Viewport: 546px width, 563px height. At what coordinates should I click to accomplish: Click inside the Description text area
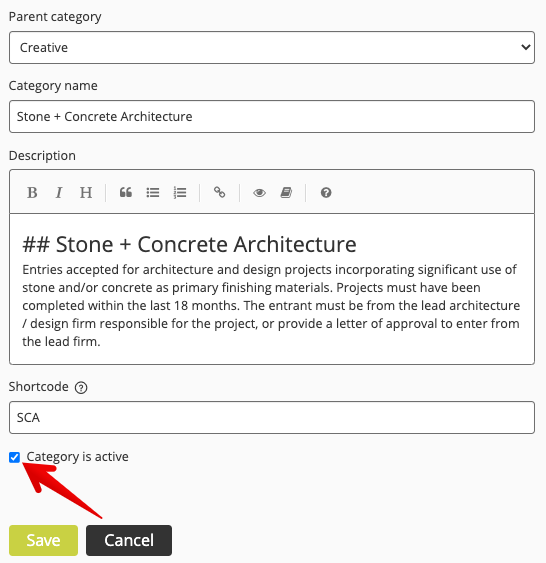click(272, 289)
